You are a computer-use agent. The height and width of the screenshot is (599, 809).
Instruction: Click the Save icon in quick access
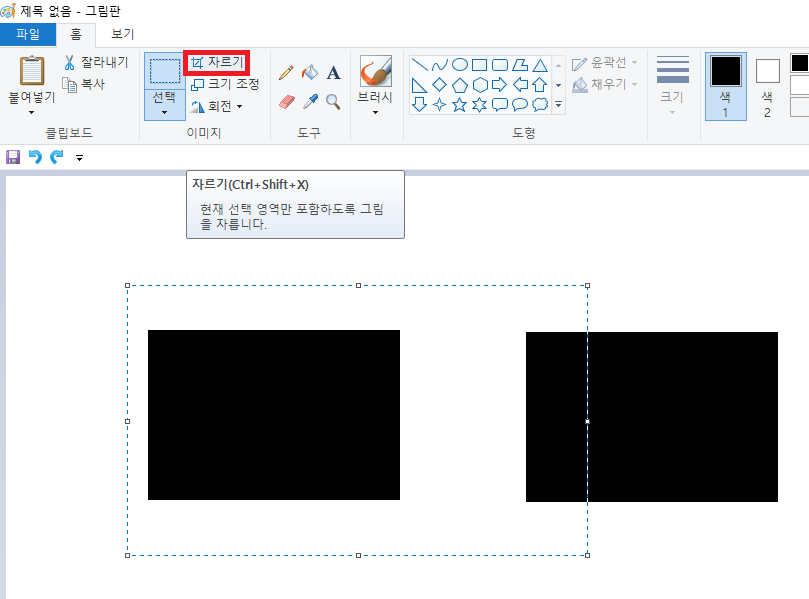(13, 157)
